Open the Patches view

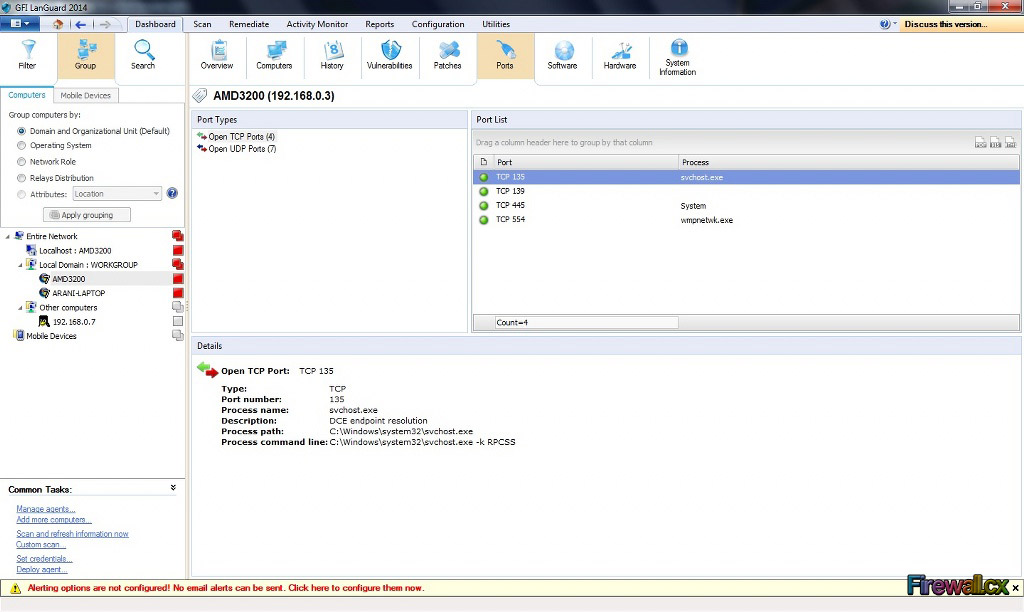pyautogui.click(x=447, y=55)
